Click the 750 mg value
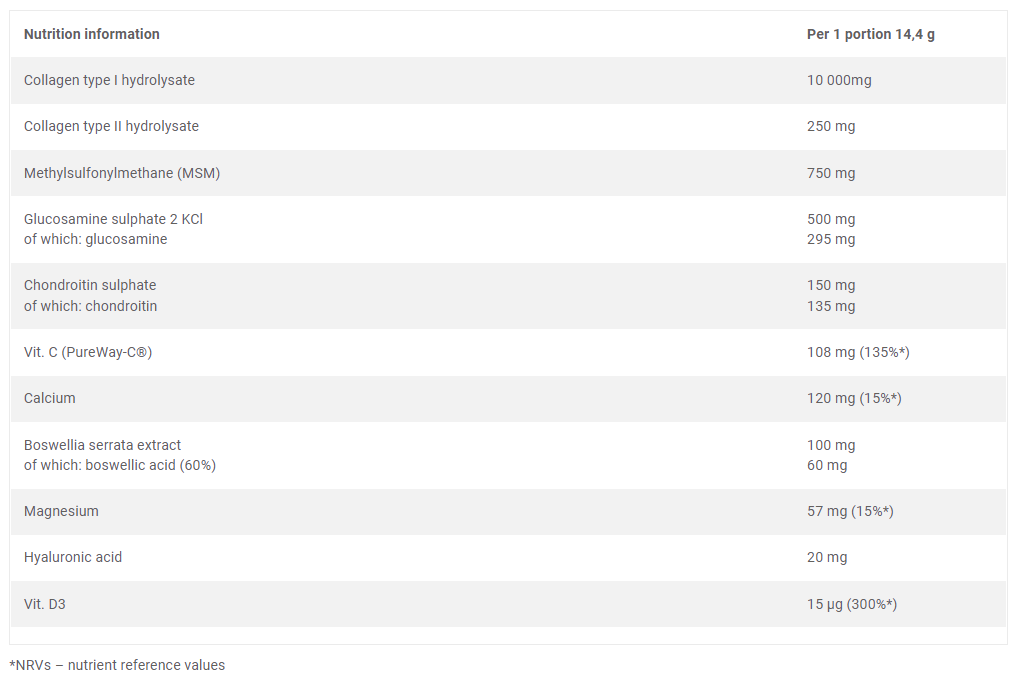 point(831,174)
